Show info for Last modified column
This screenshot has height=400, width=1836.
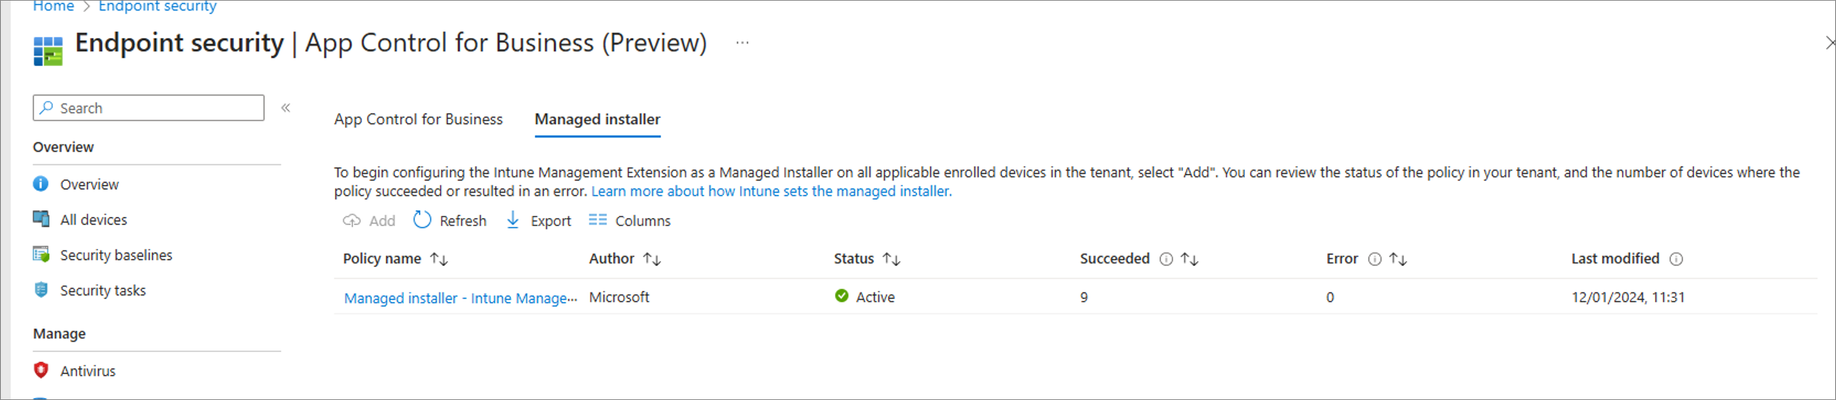[1677, 259]
